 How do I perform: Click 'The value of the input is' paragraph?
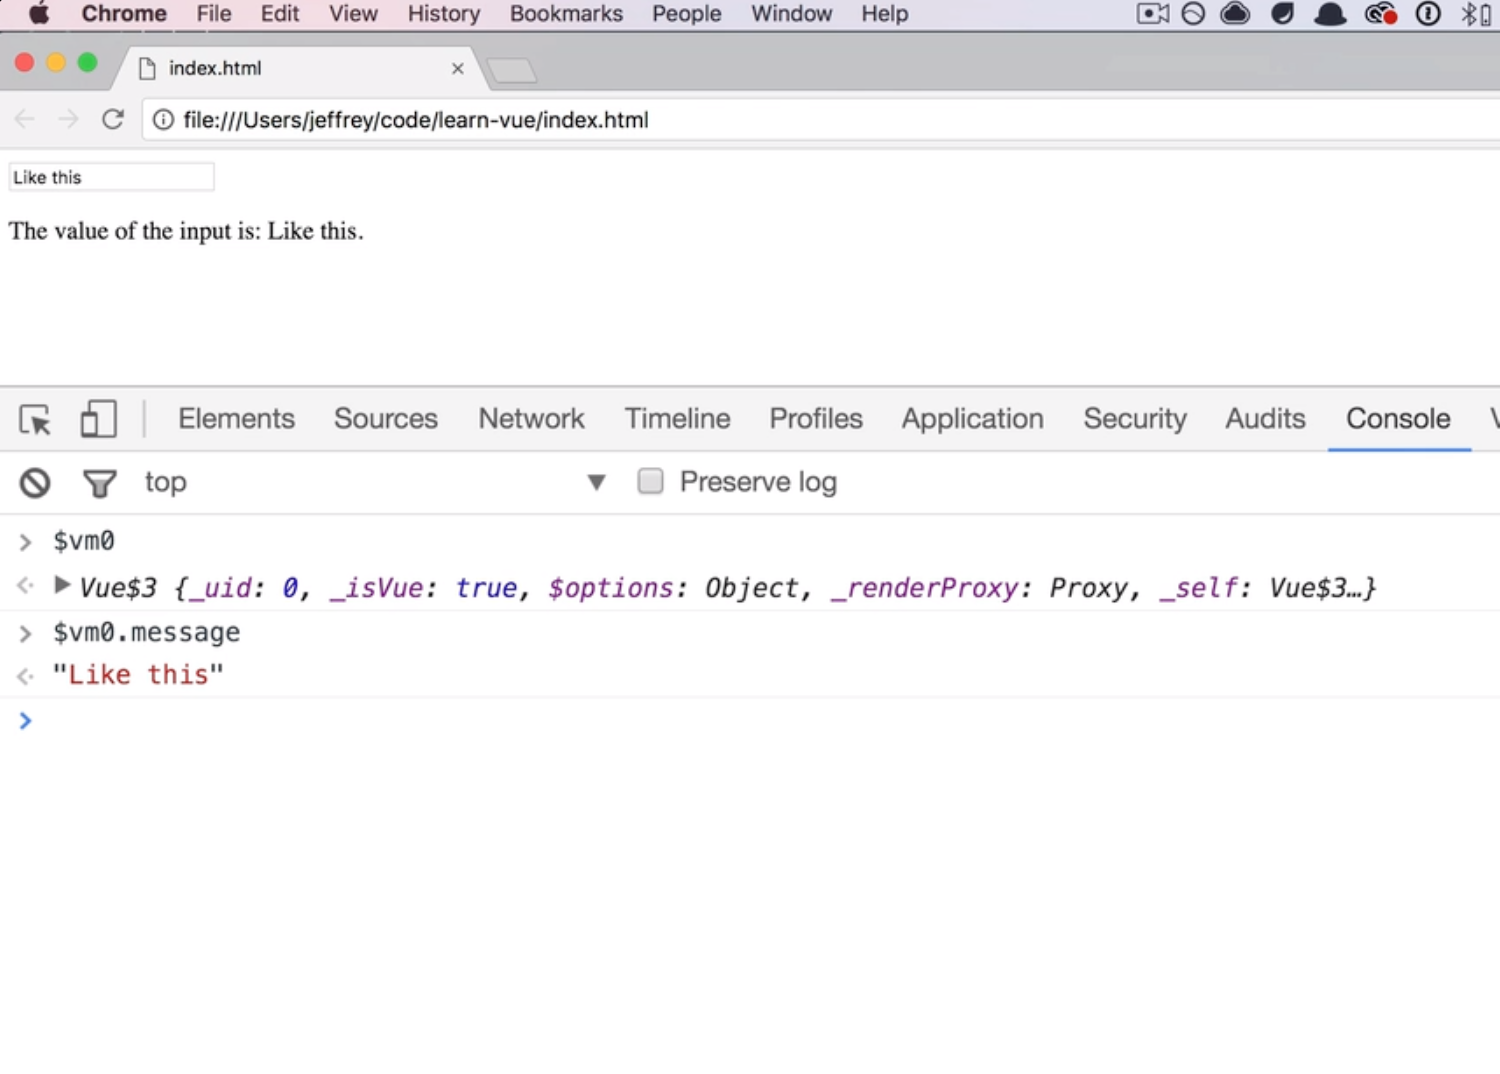click(186, 231)
